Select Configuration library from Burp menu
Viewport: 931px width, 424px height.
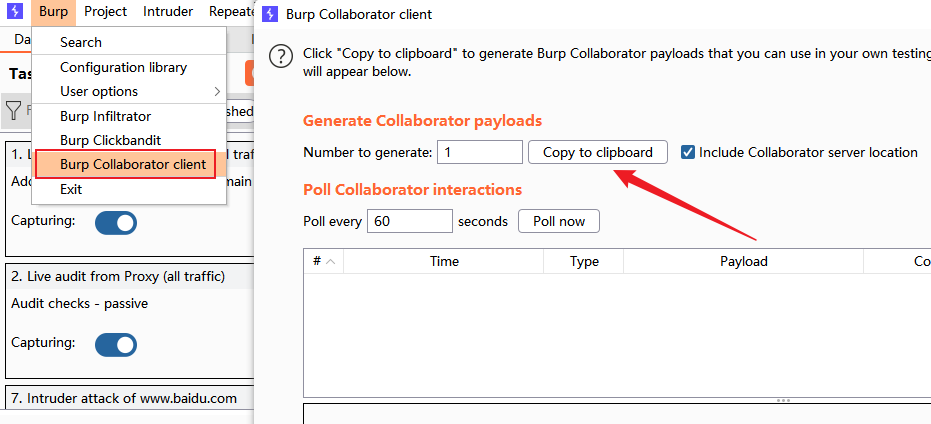[x=123, y=67]
